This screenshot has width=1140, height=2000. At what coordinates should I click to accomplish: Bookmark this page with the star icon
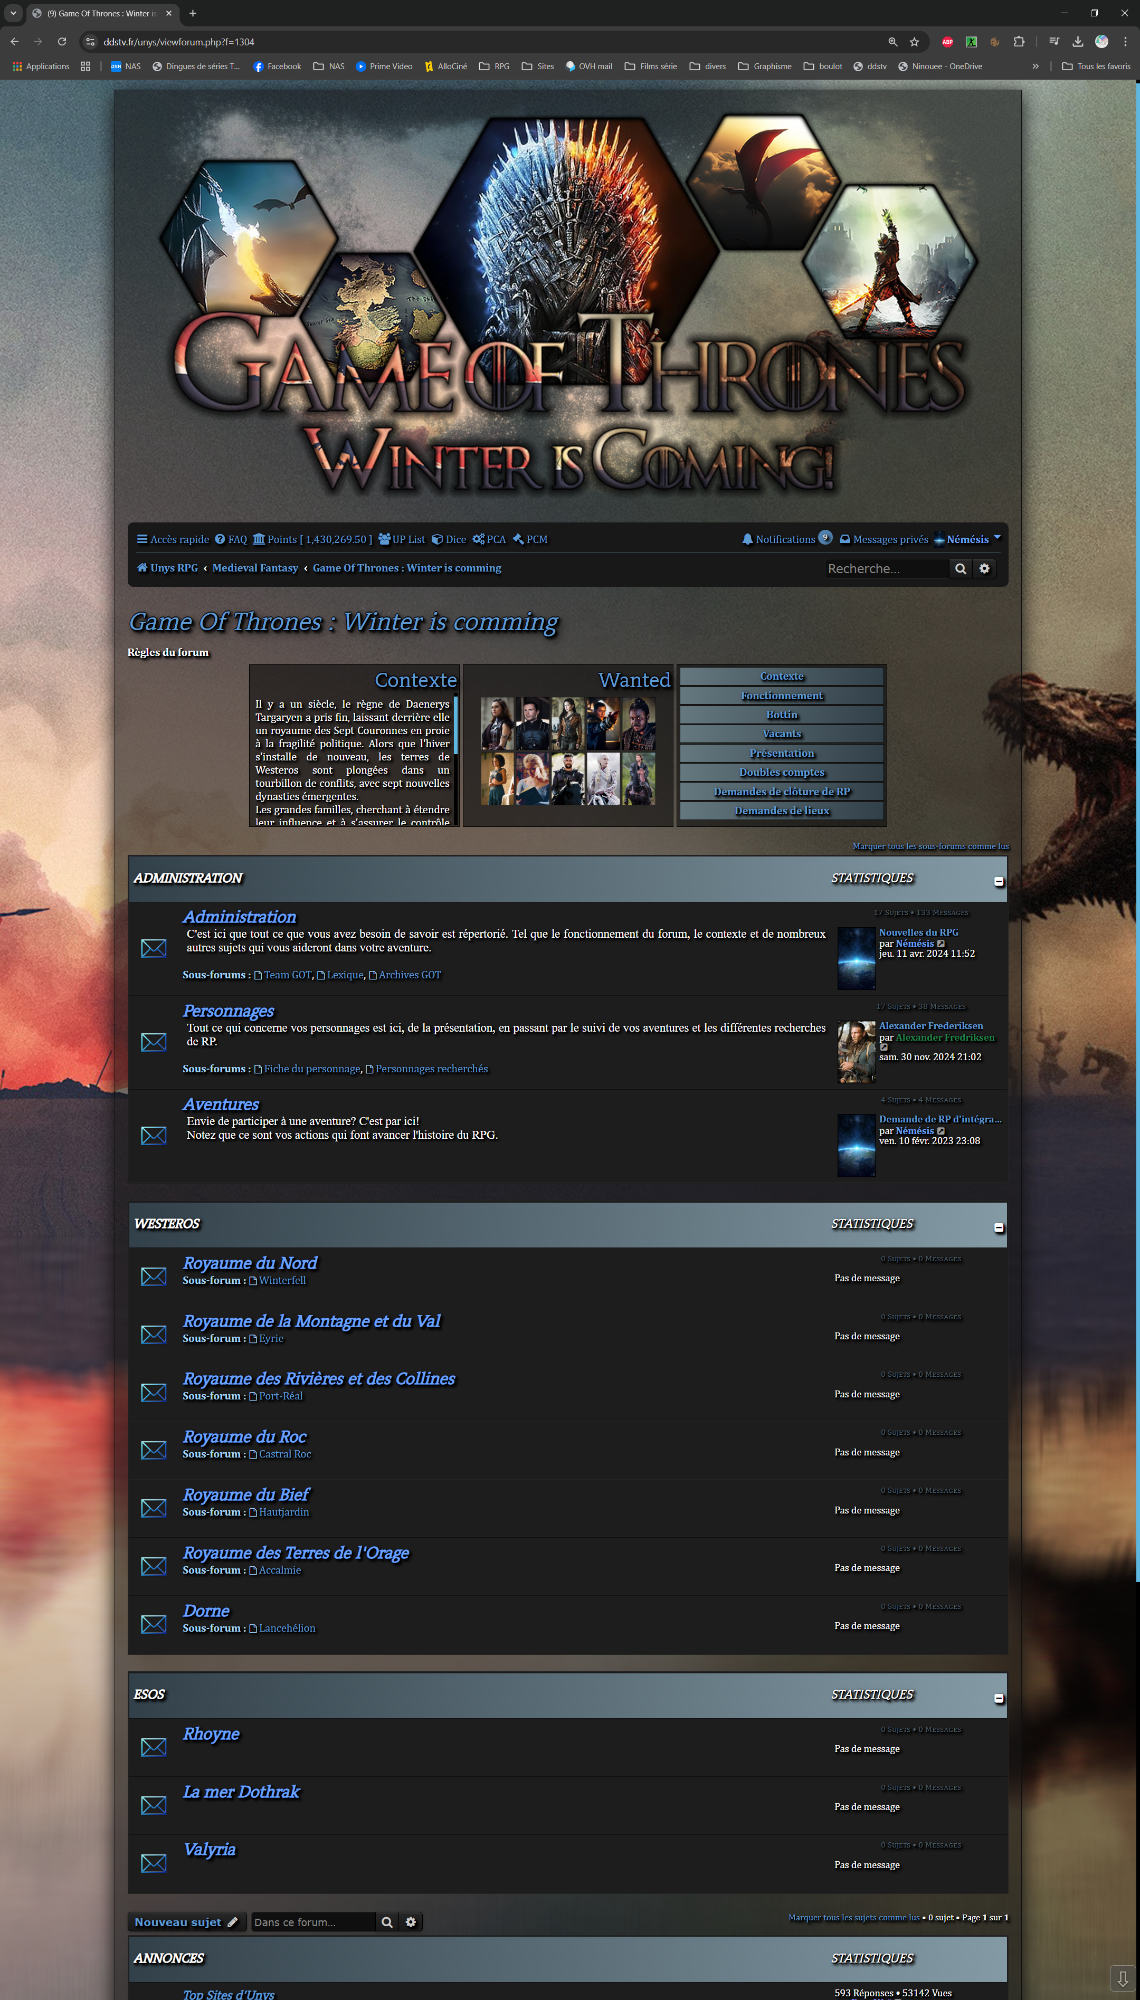(x=914, y=42)
